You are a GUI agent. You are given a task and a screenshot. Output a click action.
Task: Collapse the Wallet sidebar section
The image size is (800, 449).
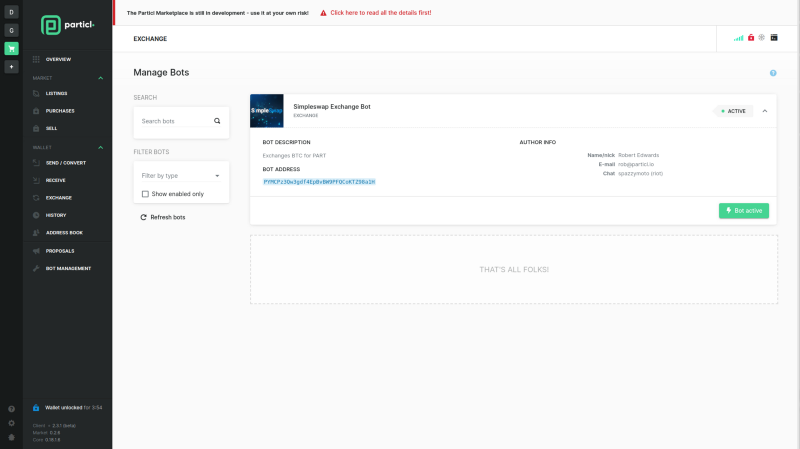[x=101, y=147]
